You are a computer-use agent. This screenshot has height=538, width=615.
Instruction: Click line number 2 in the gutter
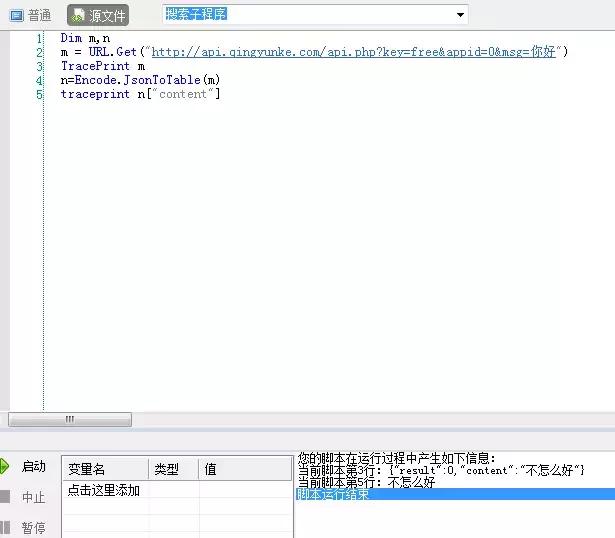click(x=39, y=52)
